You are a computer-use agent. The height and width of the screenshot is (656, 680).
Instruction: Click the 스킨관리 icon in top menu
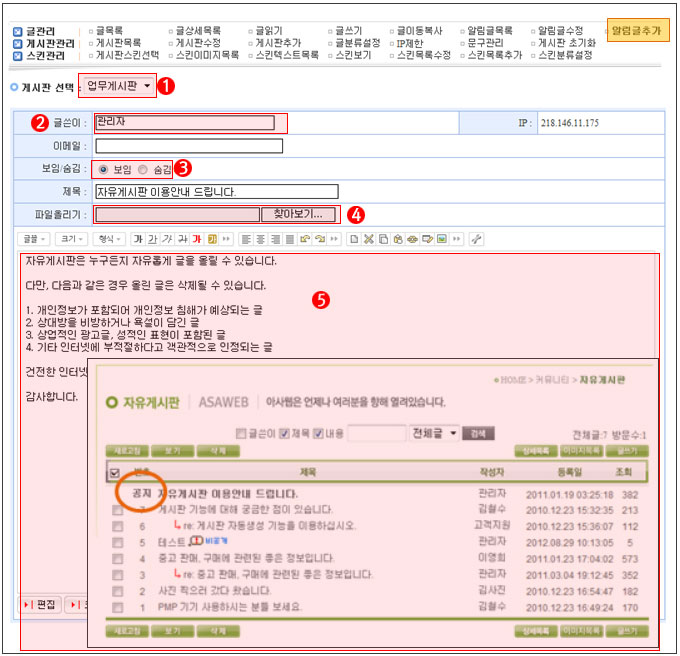pyautogui.click(x=18, y=55)
